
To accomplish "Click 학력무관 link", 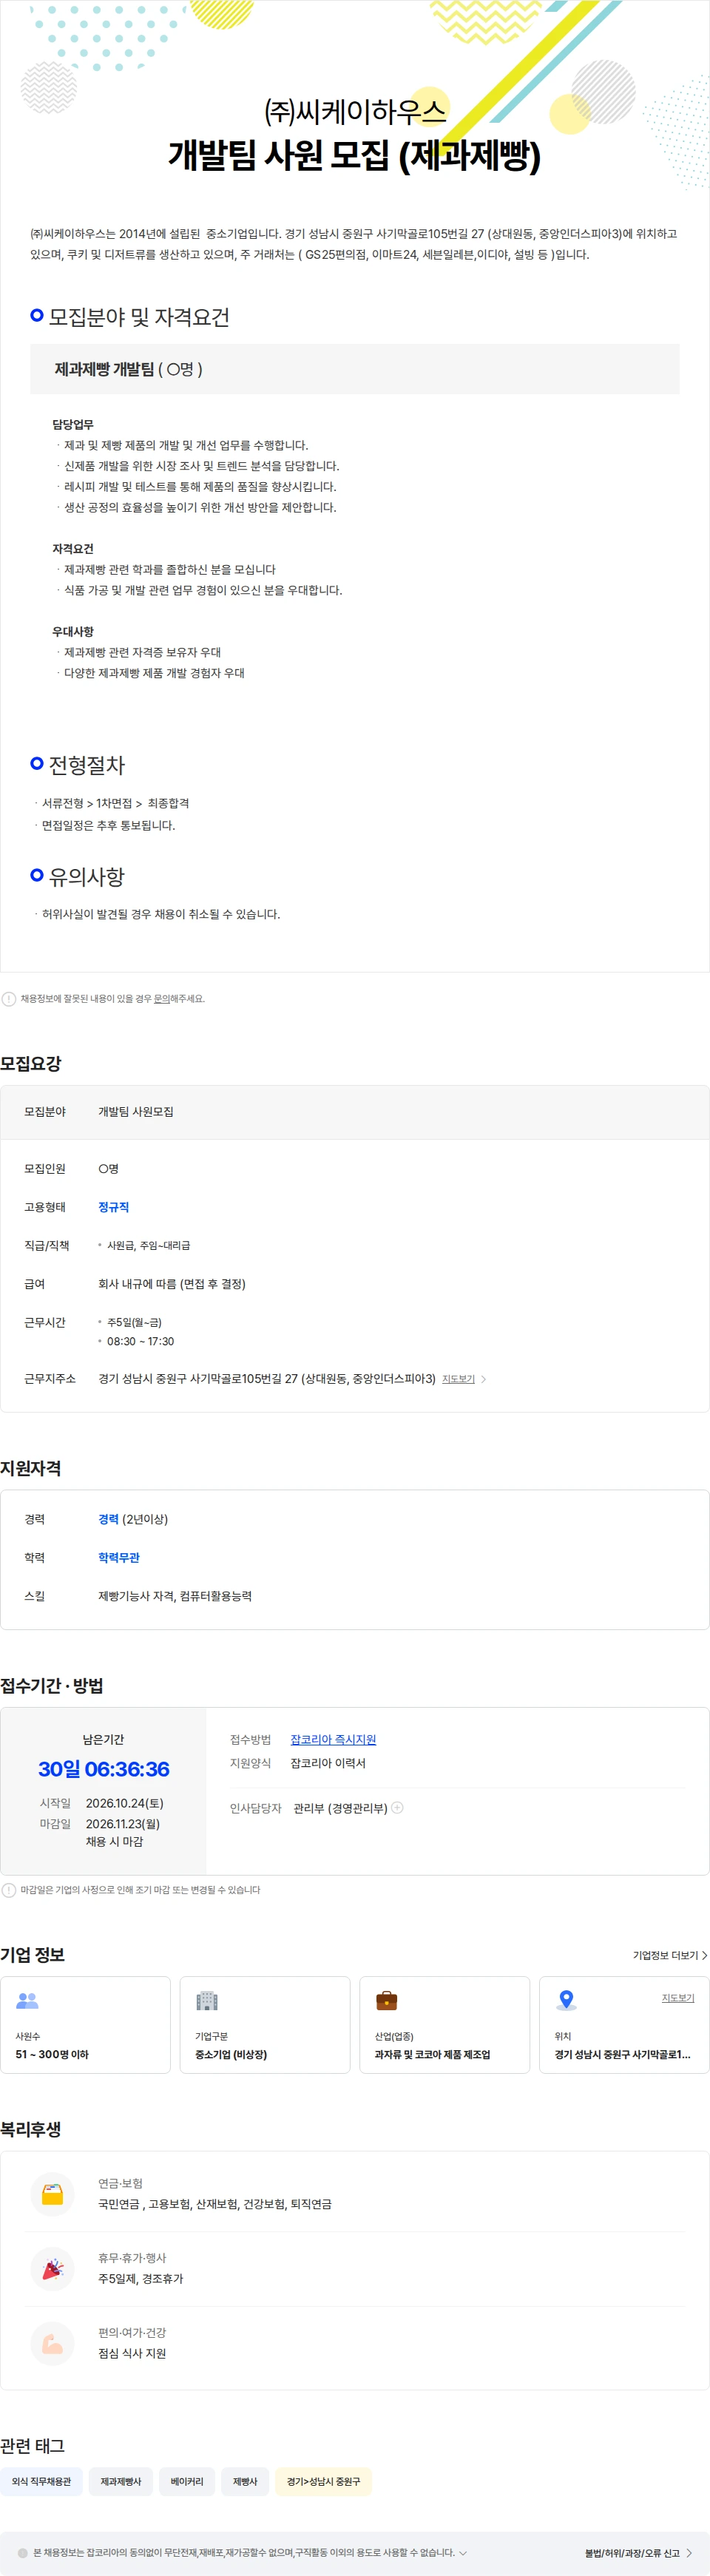I will [x=119, y=1558].
